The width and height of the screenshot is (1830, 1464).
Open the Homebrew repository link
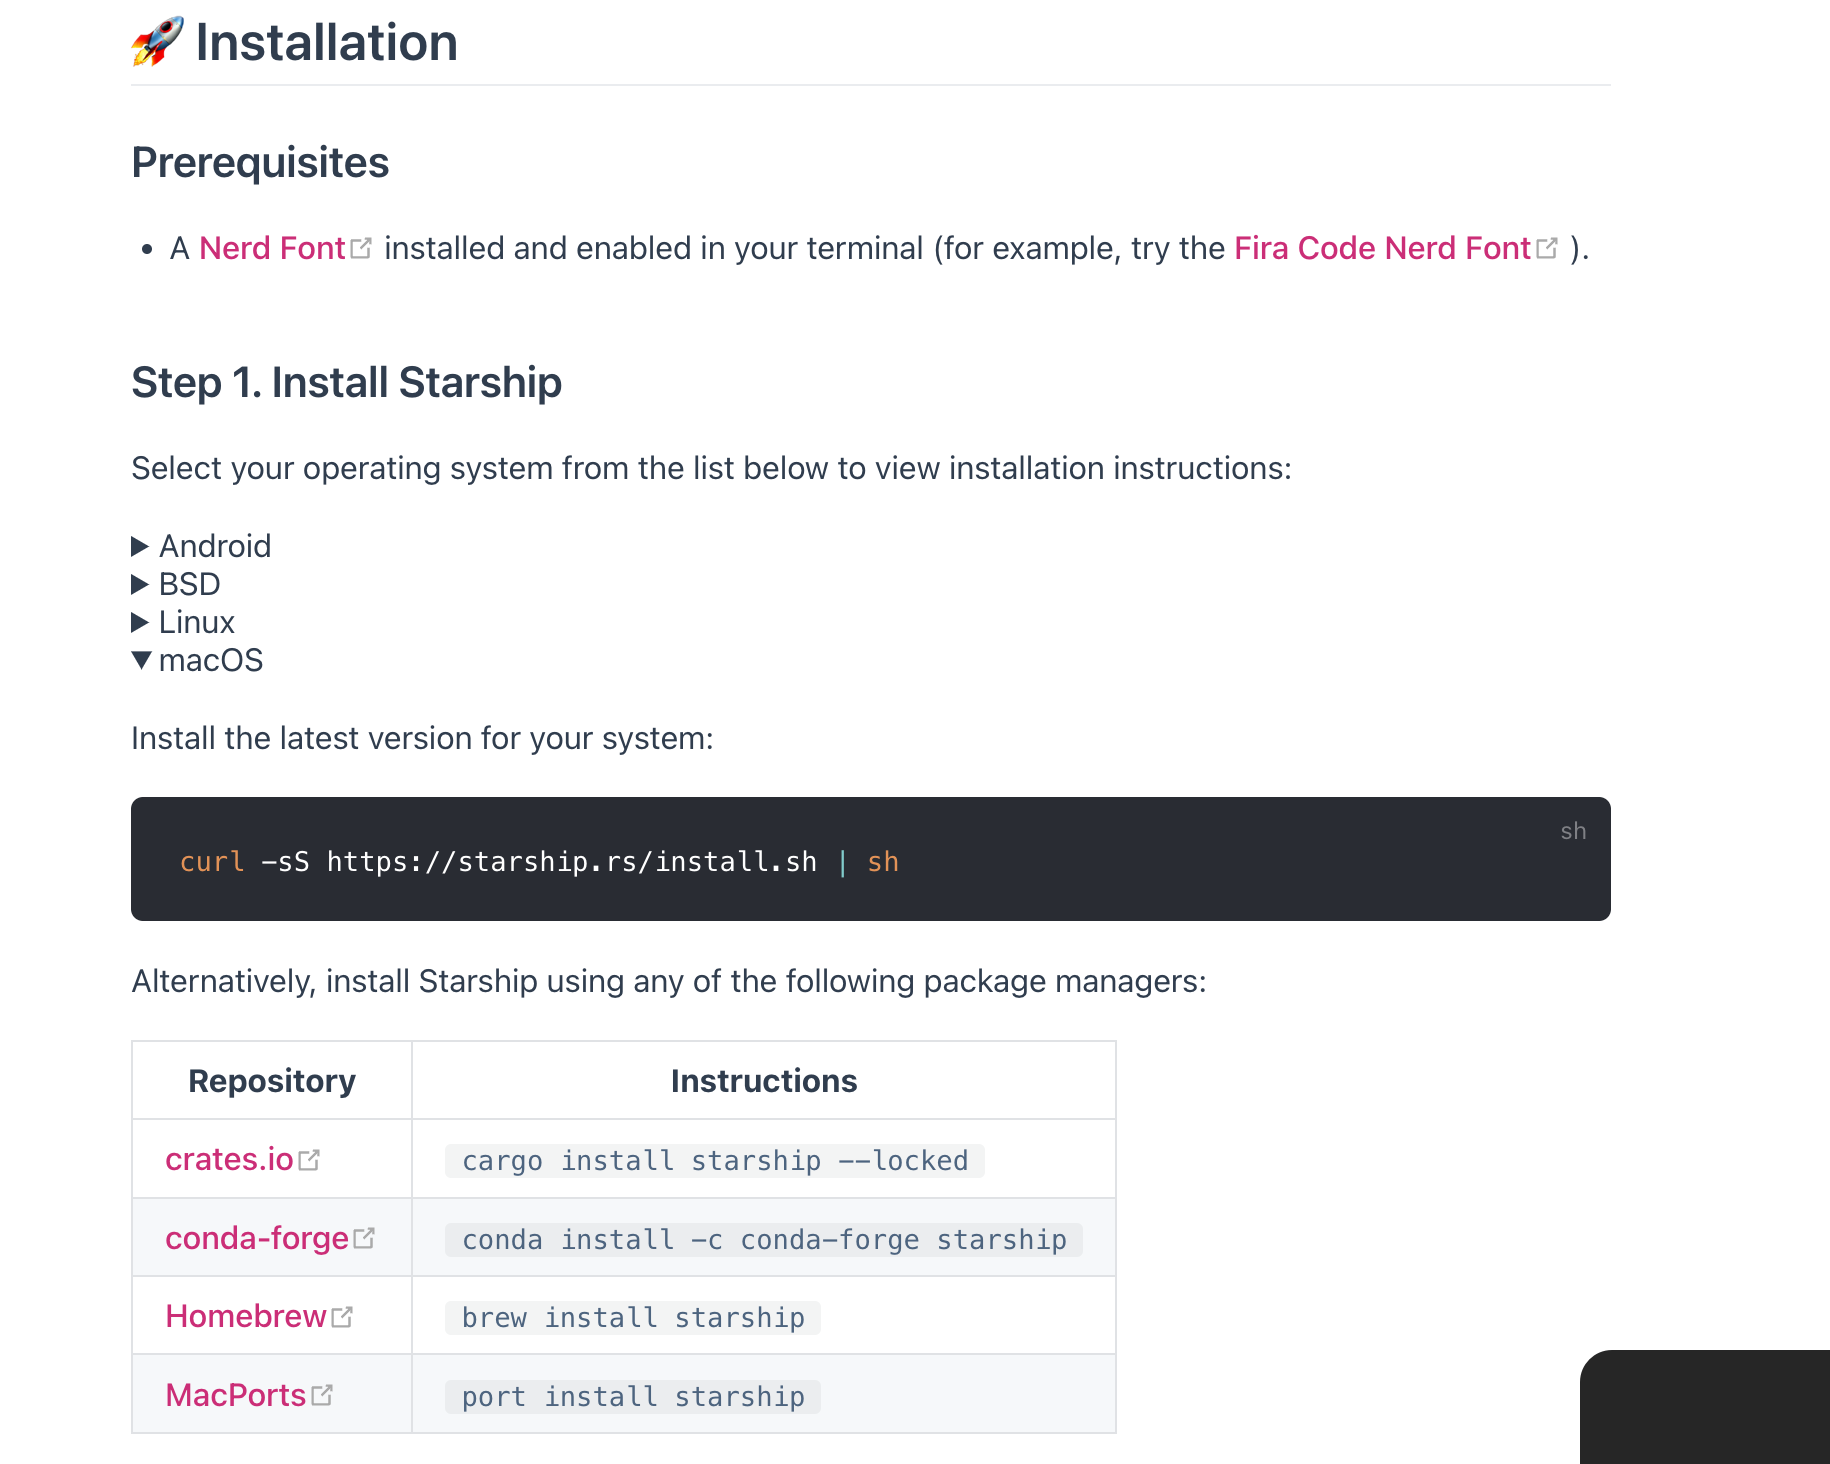[246, 1316]
